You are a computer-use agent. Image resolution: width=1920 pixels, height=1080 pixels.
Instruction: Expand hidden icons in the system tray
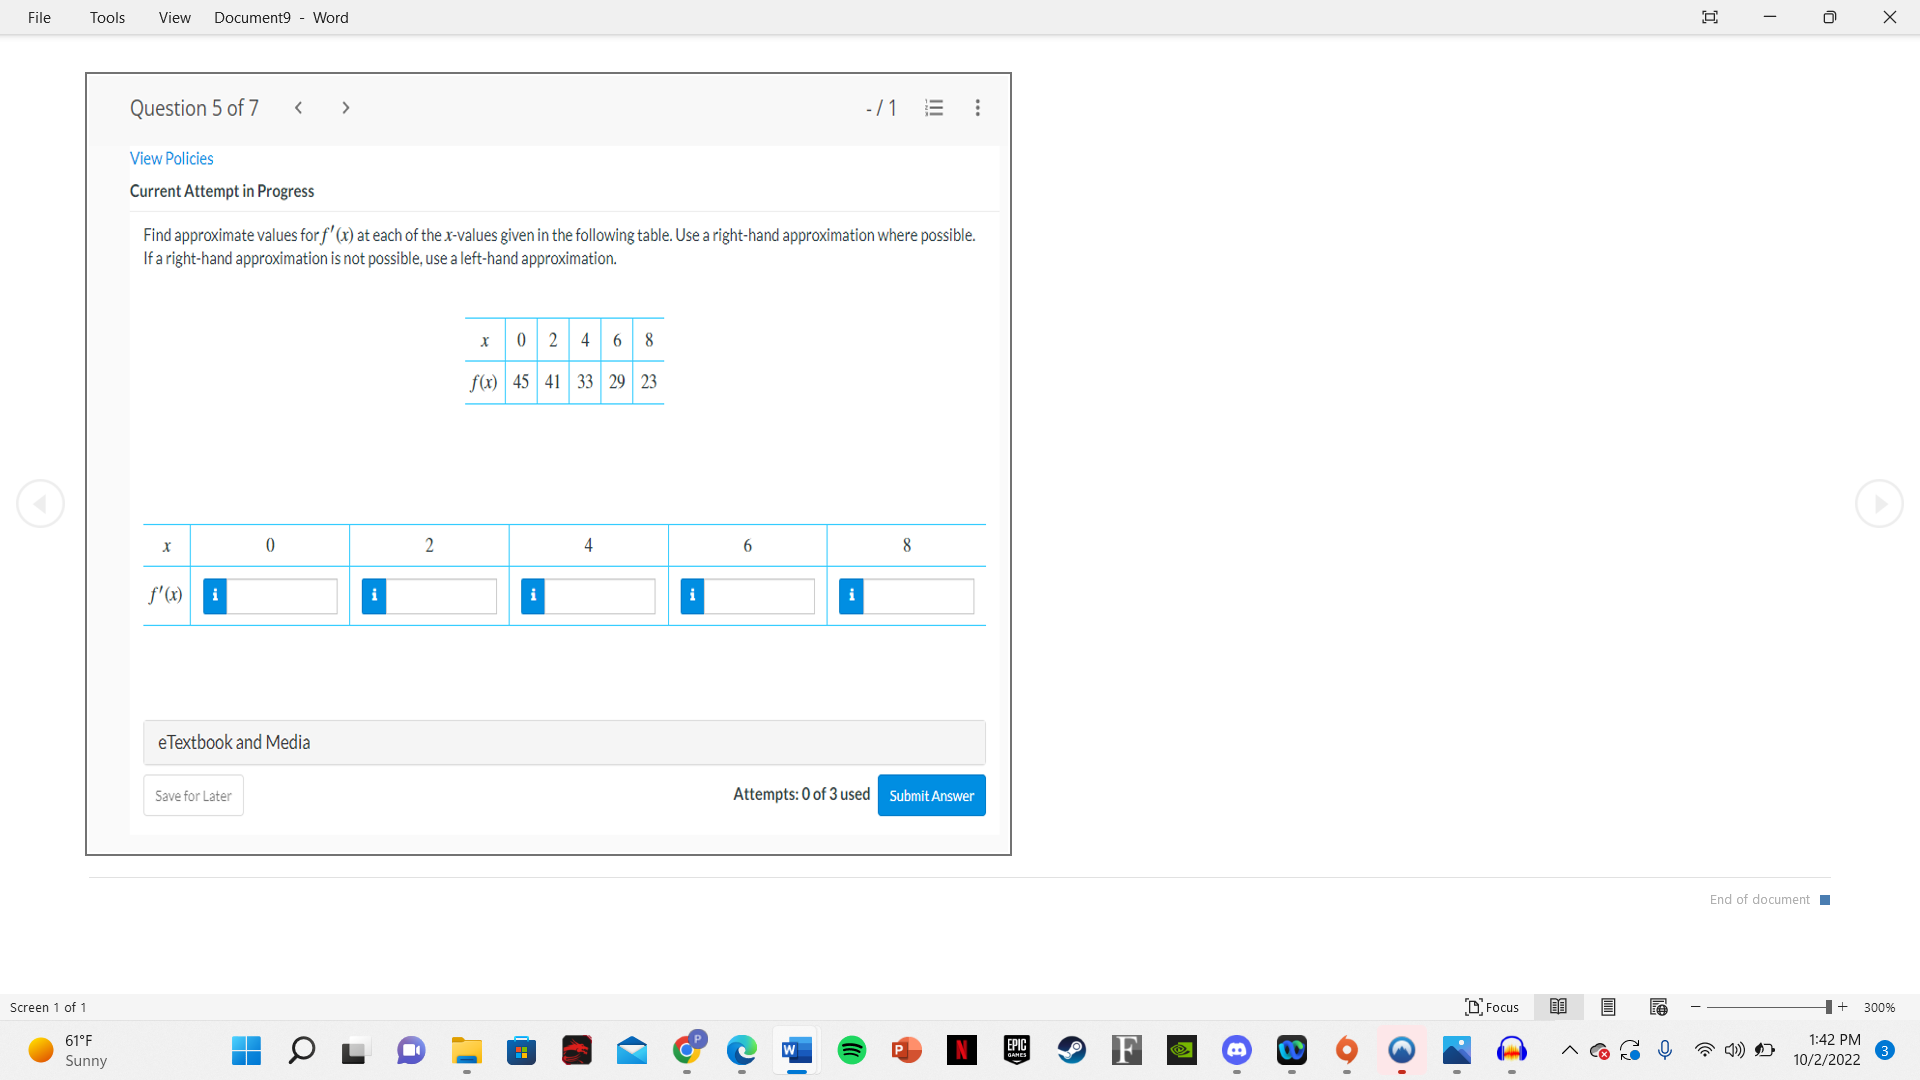[1570, 1051]
